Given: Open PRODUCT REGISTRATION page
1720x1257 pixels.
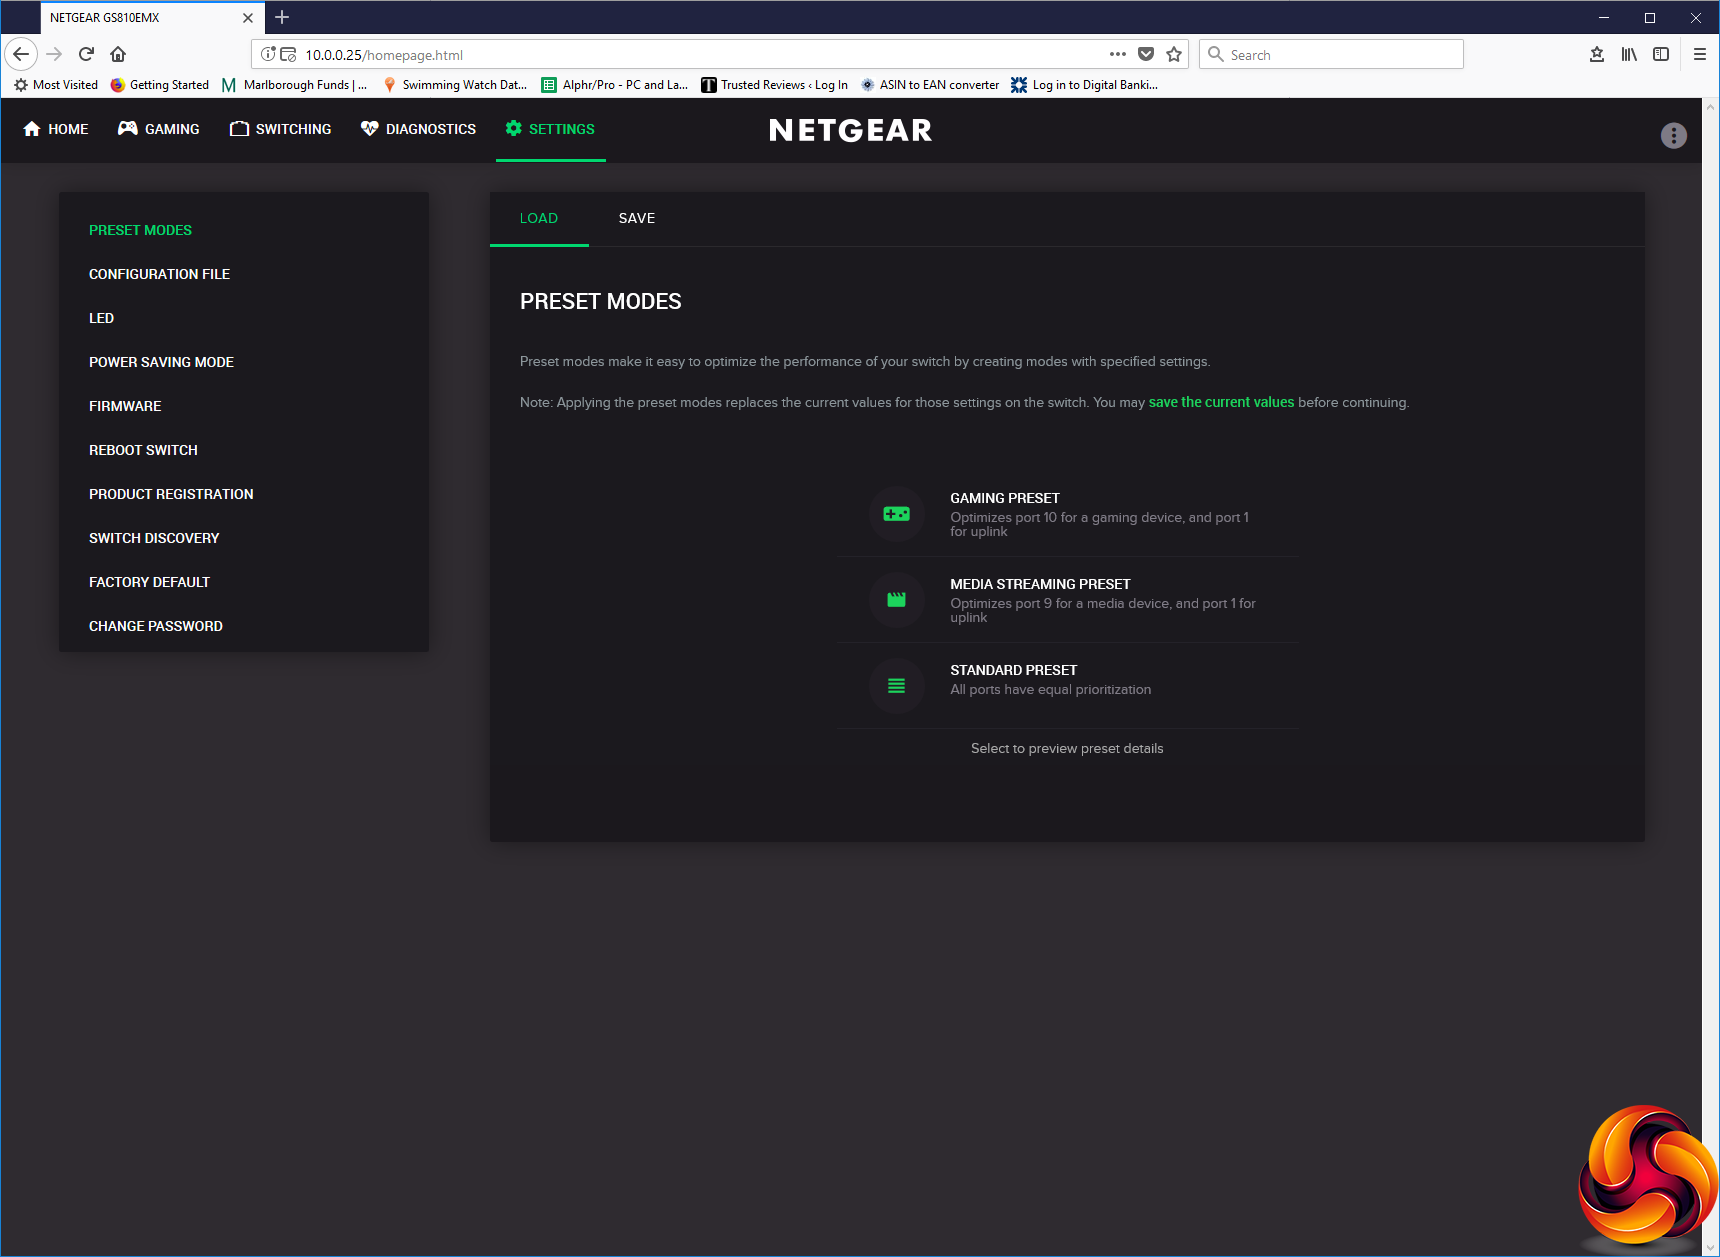Looking at the screenshot, I should (171, 494).
